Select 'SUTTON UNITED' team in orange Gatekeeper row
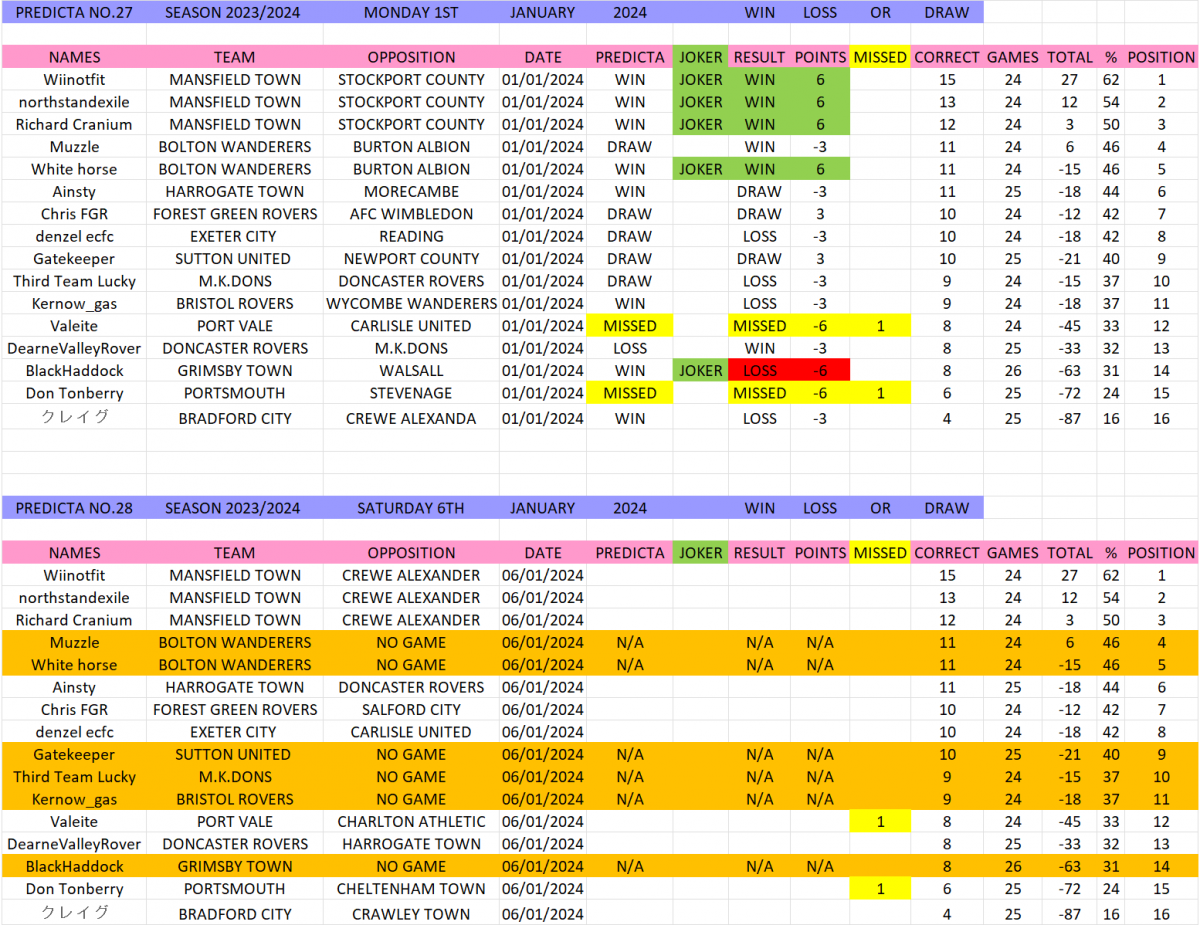The height and width of the screenshot is (925, 1200). (235, 755)
